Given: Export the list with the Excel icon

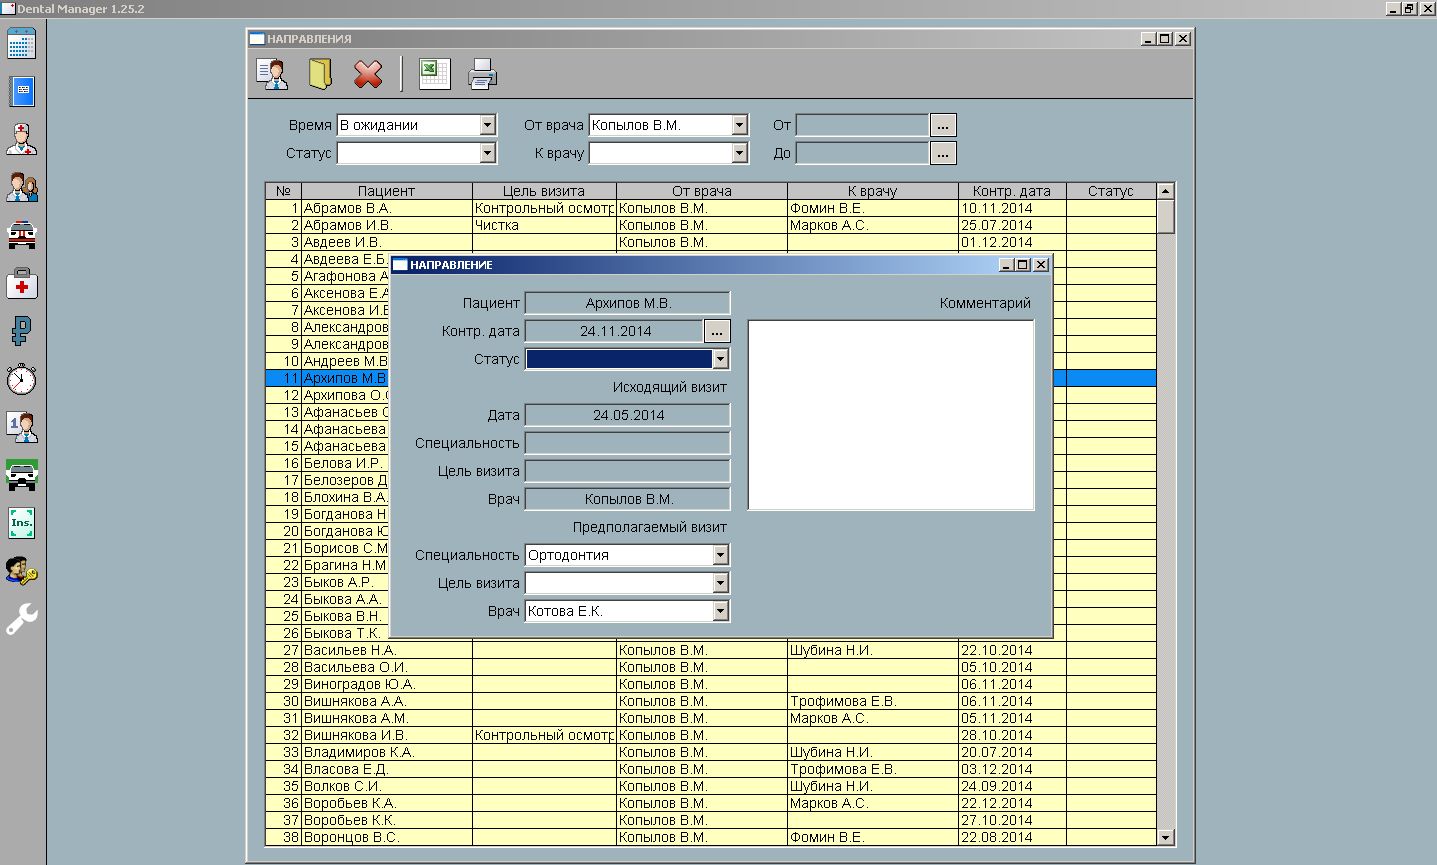Looking at the screenshot, I should click(434, 74).
